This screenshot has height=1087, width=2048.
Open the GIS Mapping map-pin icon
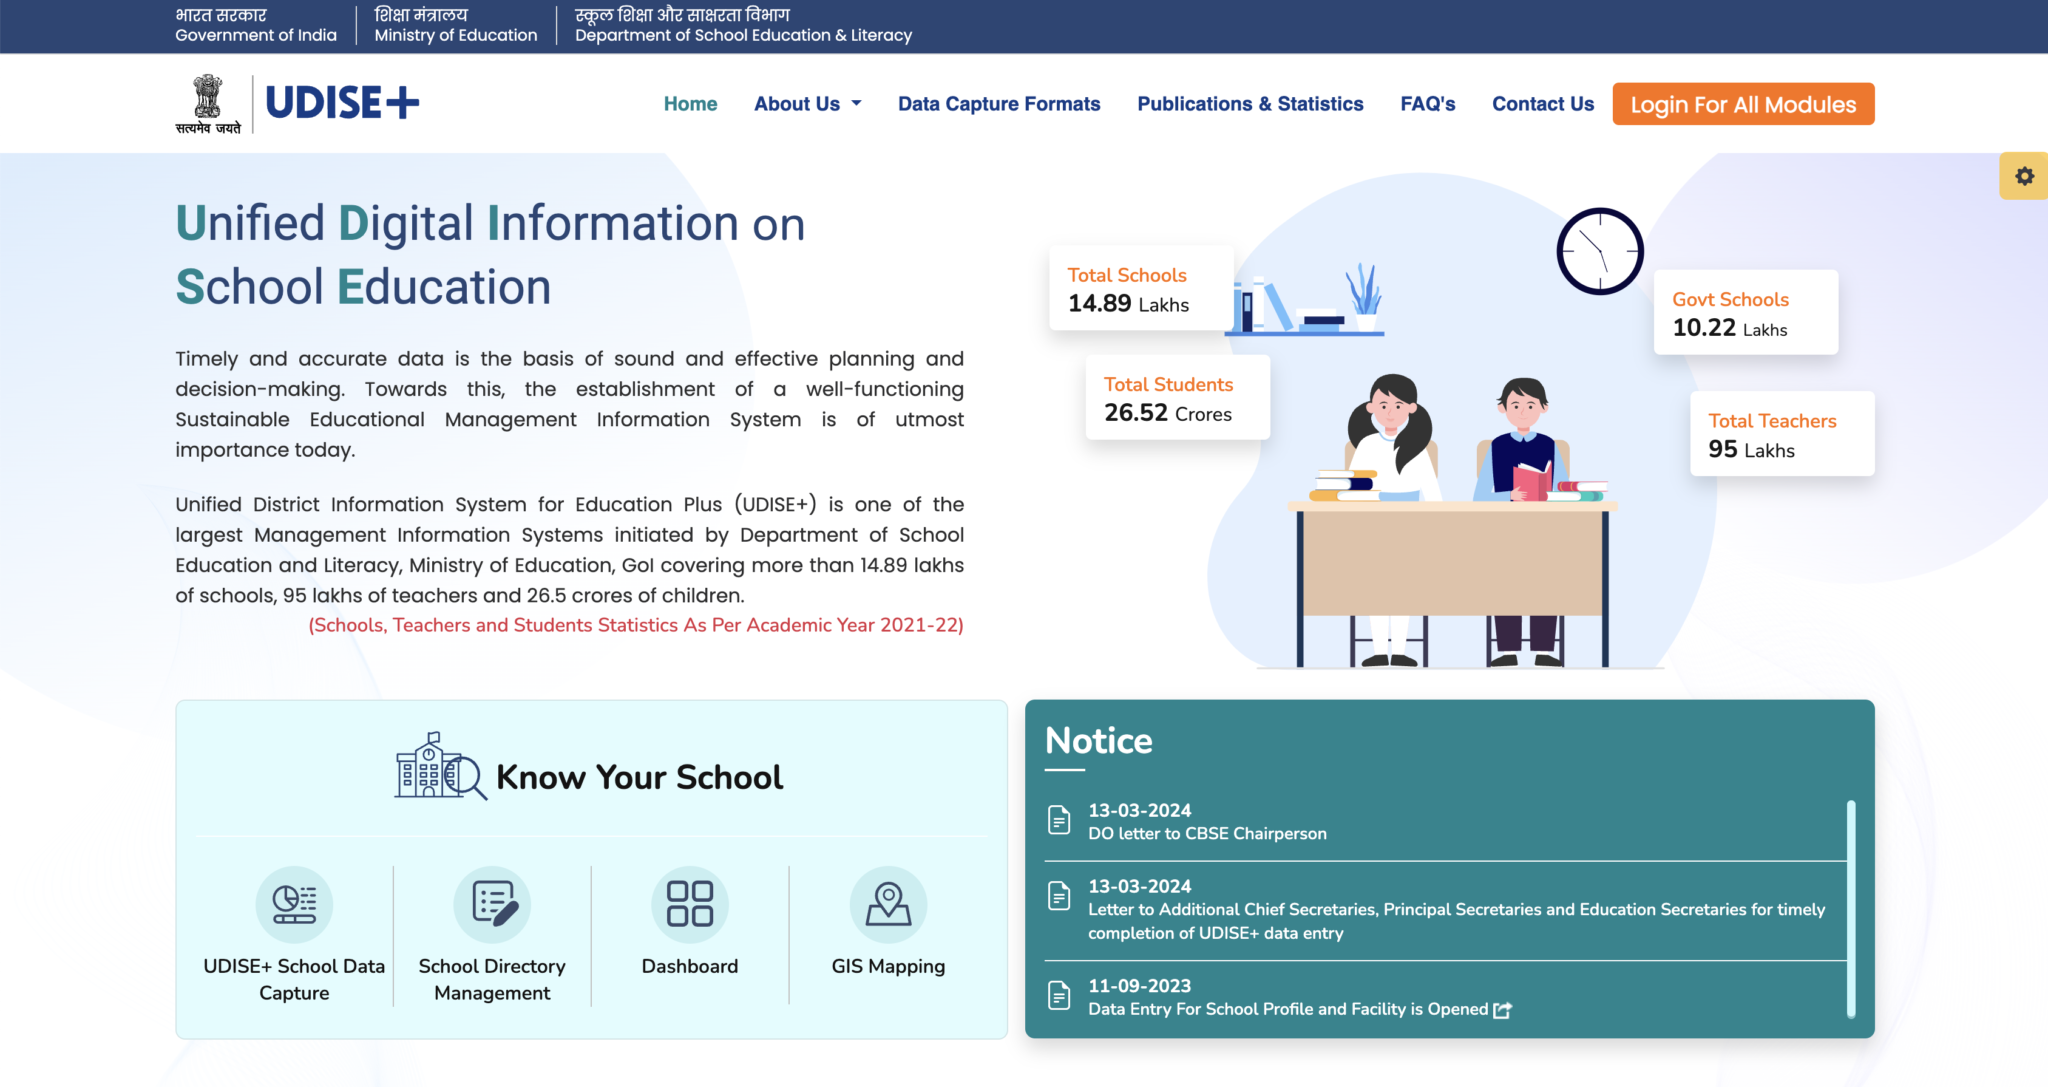888,903
